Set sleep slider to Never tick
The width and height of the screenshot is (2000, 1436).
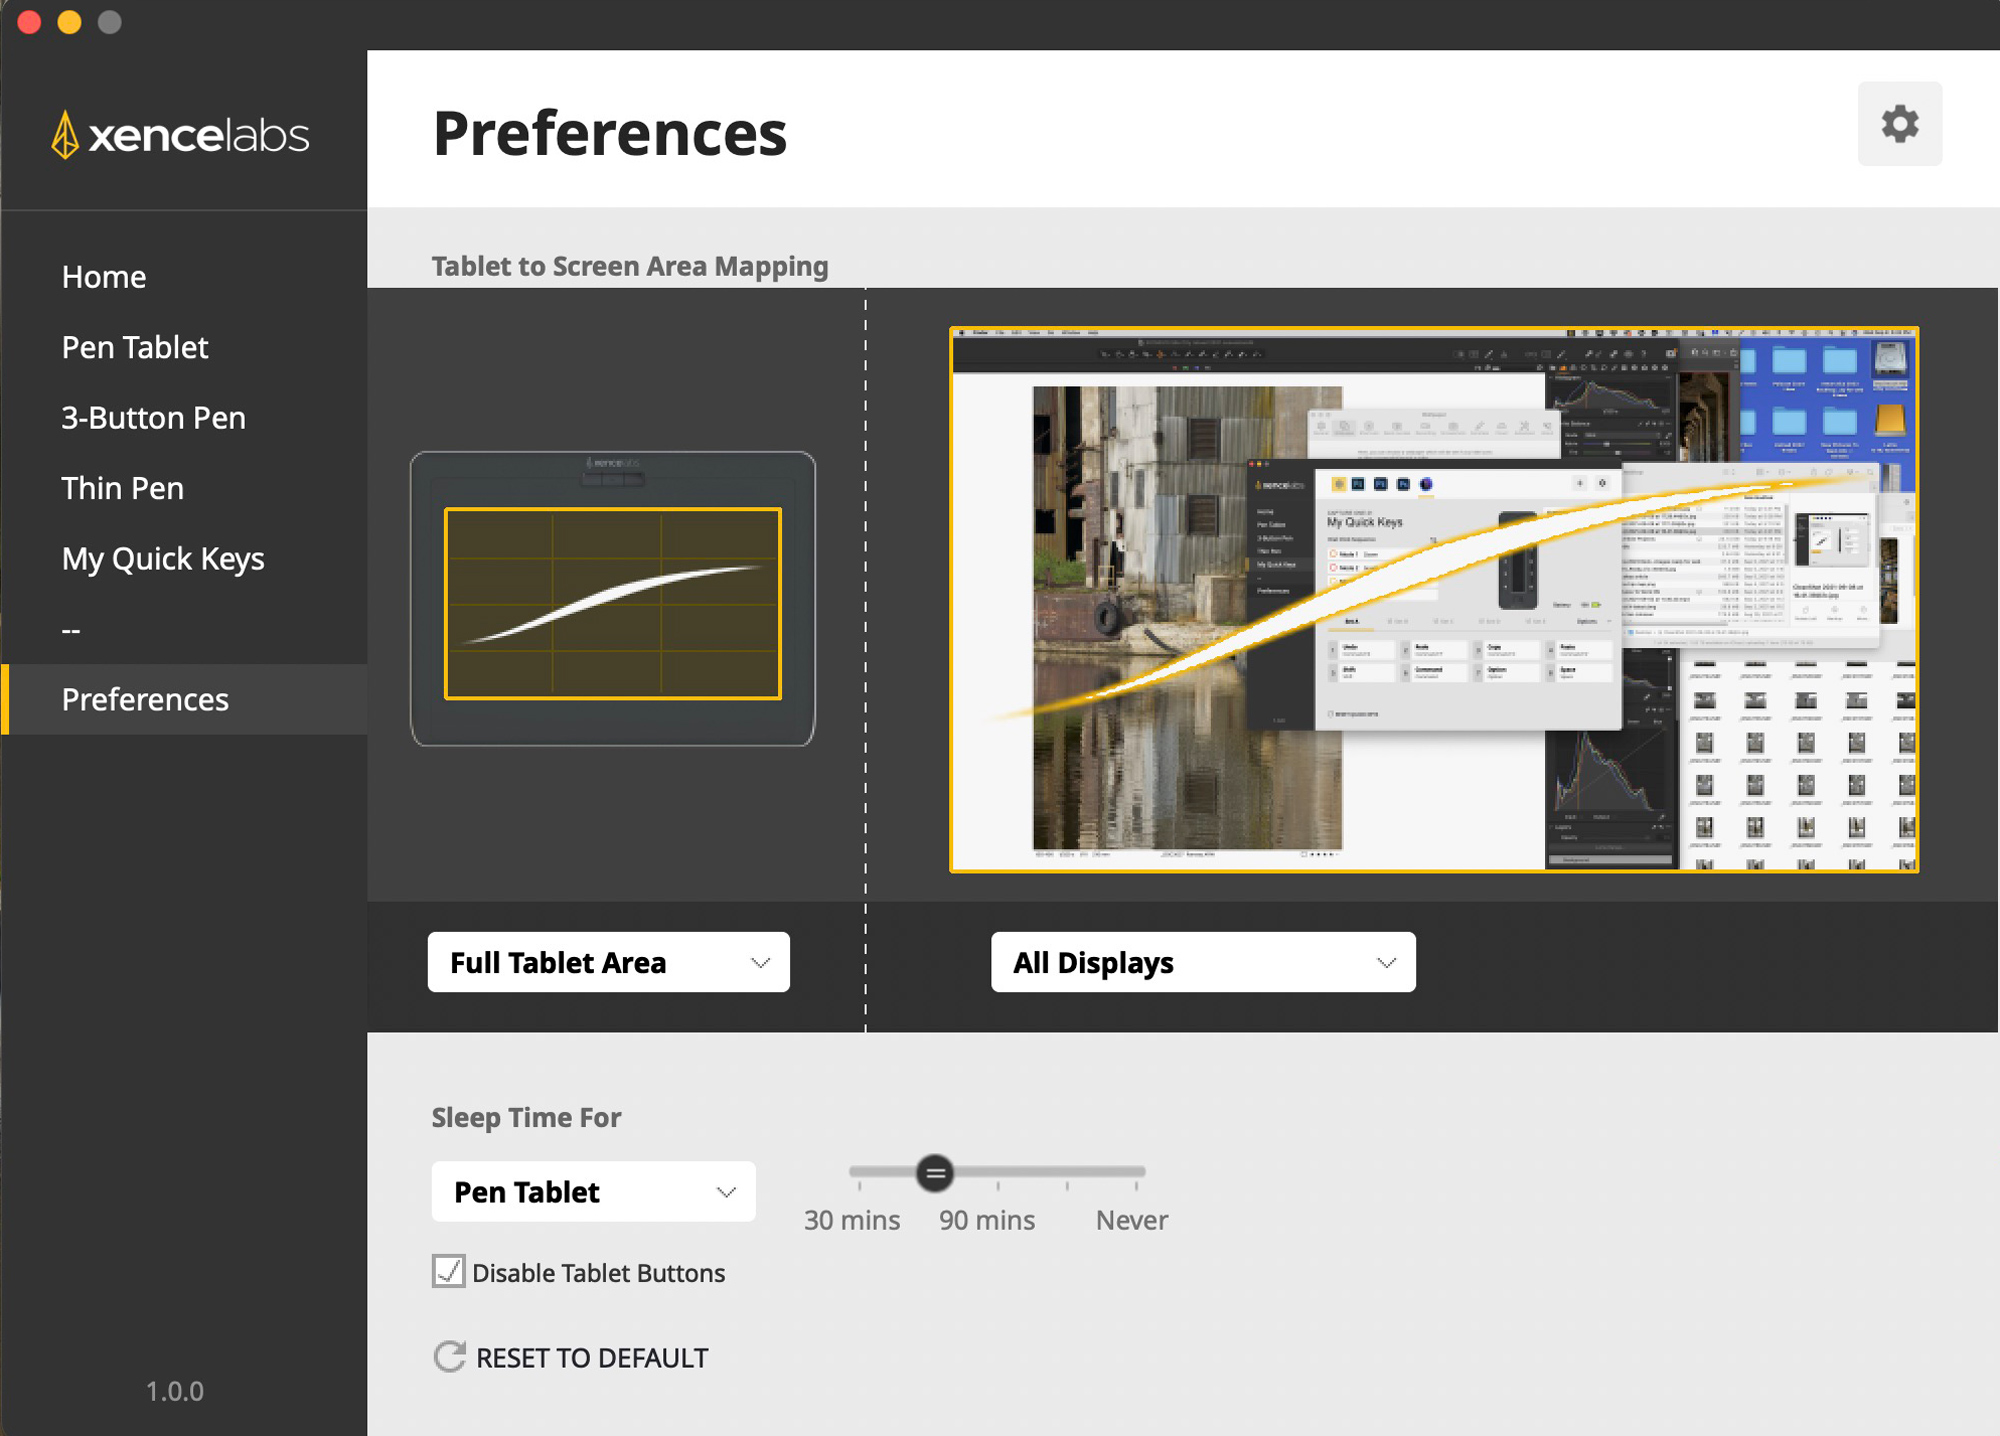[1136, 1172]
